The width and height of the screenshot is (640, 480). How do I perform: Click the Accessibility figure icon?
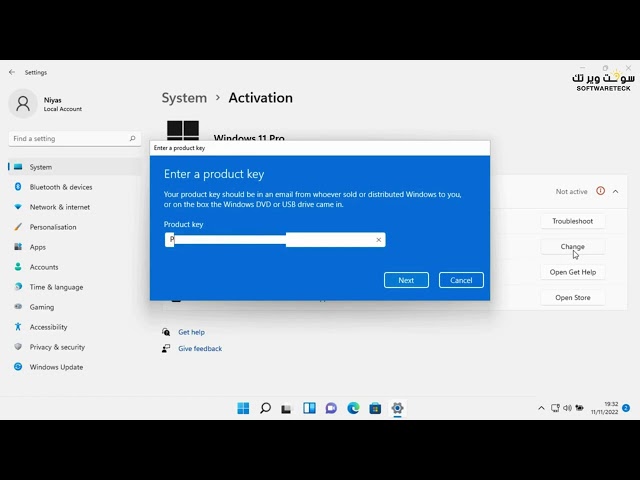click(x=18, y=327)
